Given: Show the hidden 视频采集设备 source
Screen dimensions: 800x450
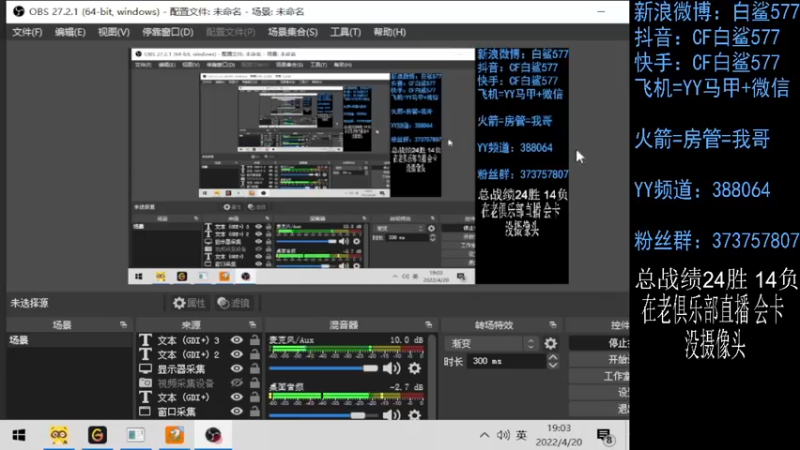Looking at the screenshot, I should click(236, 383).
